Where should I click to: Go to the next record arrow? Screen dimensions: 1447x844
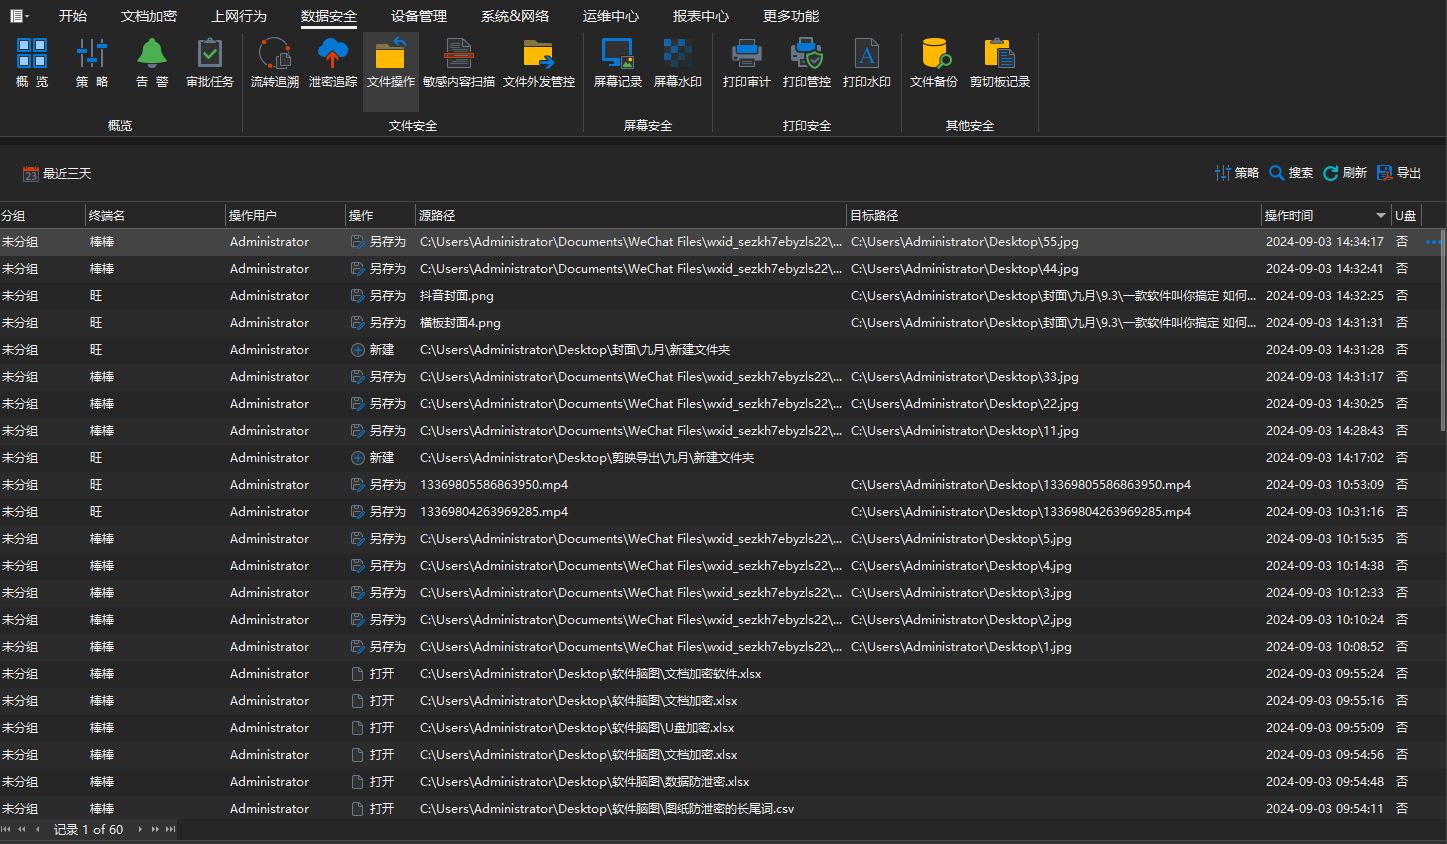click(140, 829)
